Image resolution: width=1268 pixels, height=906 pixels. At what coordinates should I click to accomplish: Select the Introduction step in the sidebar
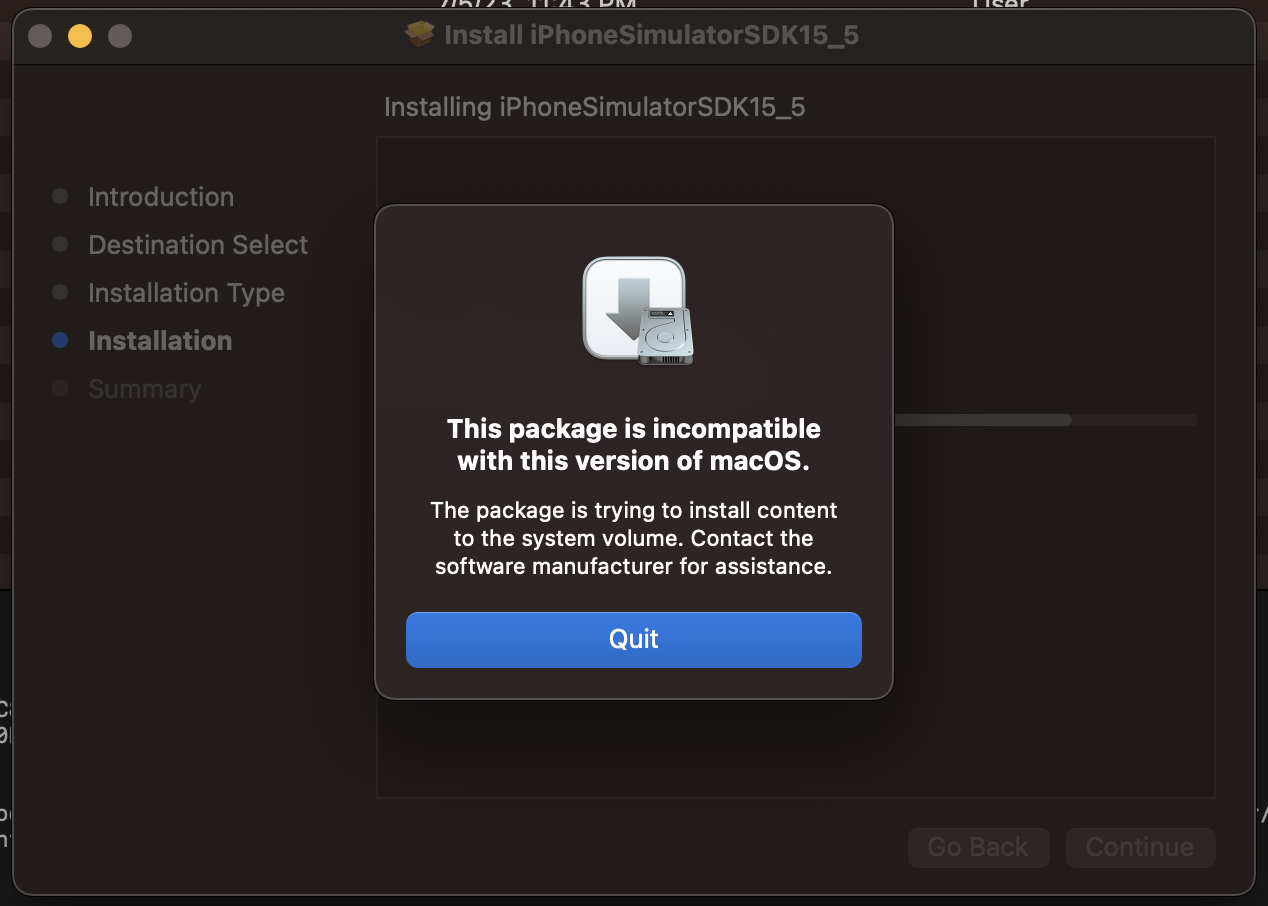tap(161, 196)
